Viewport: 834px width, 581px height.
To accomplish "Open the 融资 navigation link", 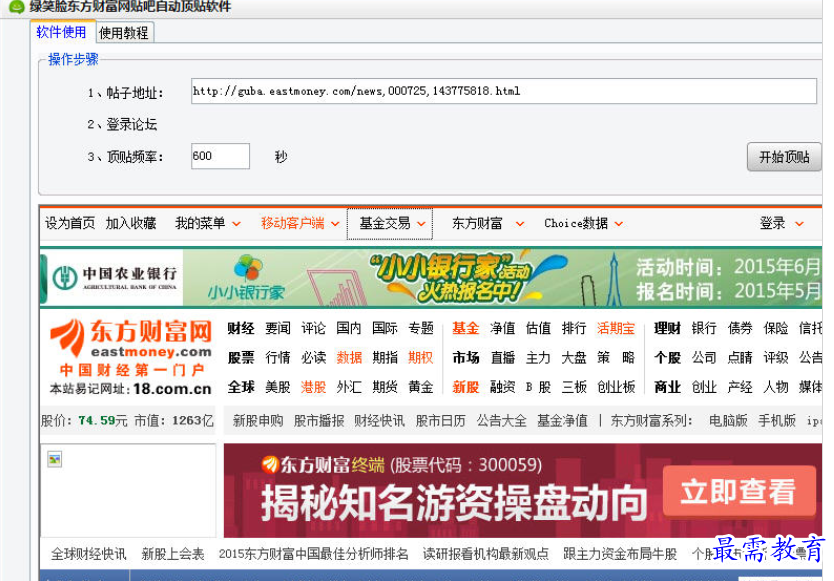I will pyautogui.click(x=503, y=387).
